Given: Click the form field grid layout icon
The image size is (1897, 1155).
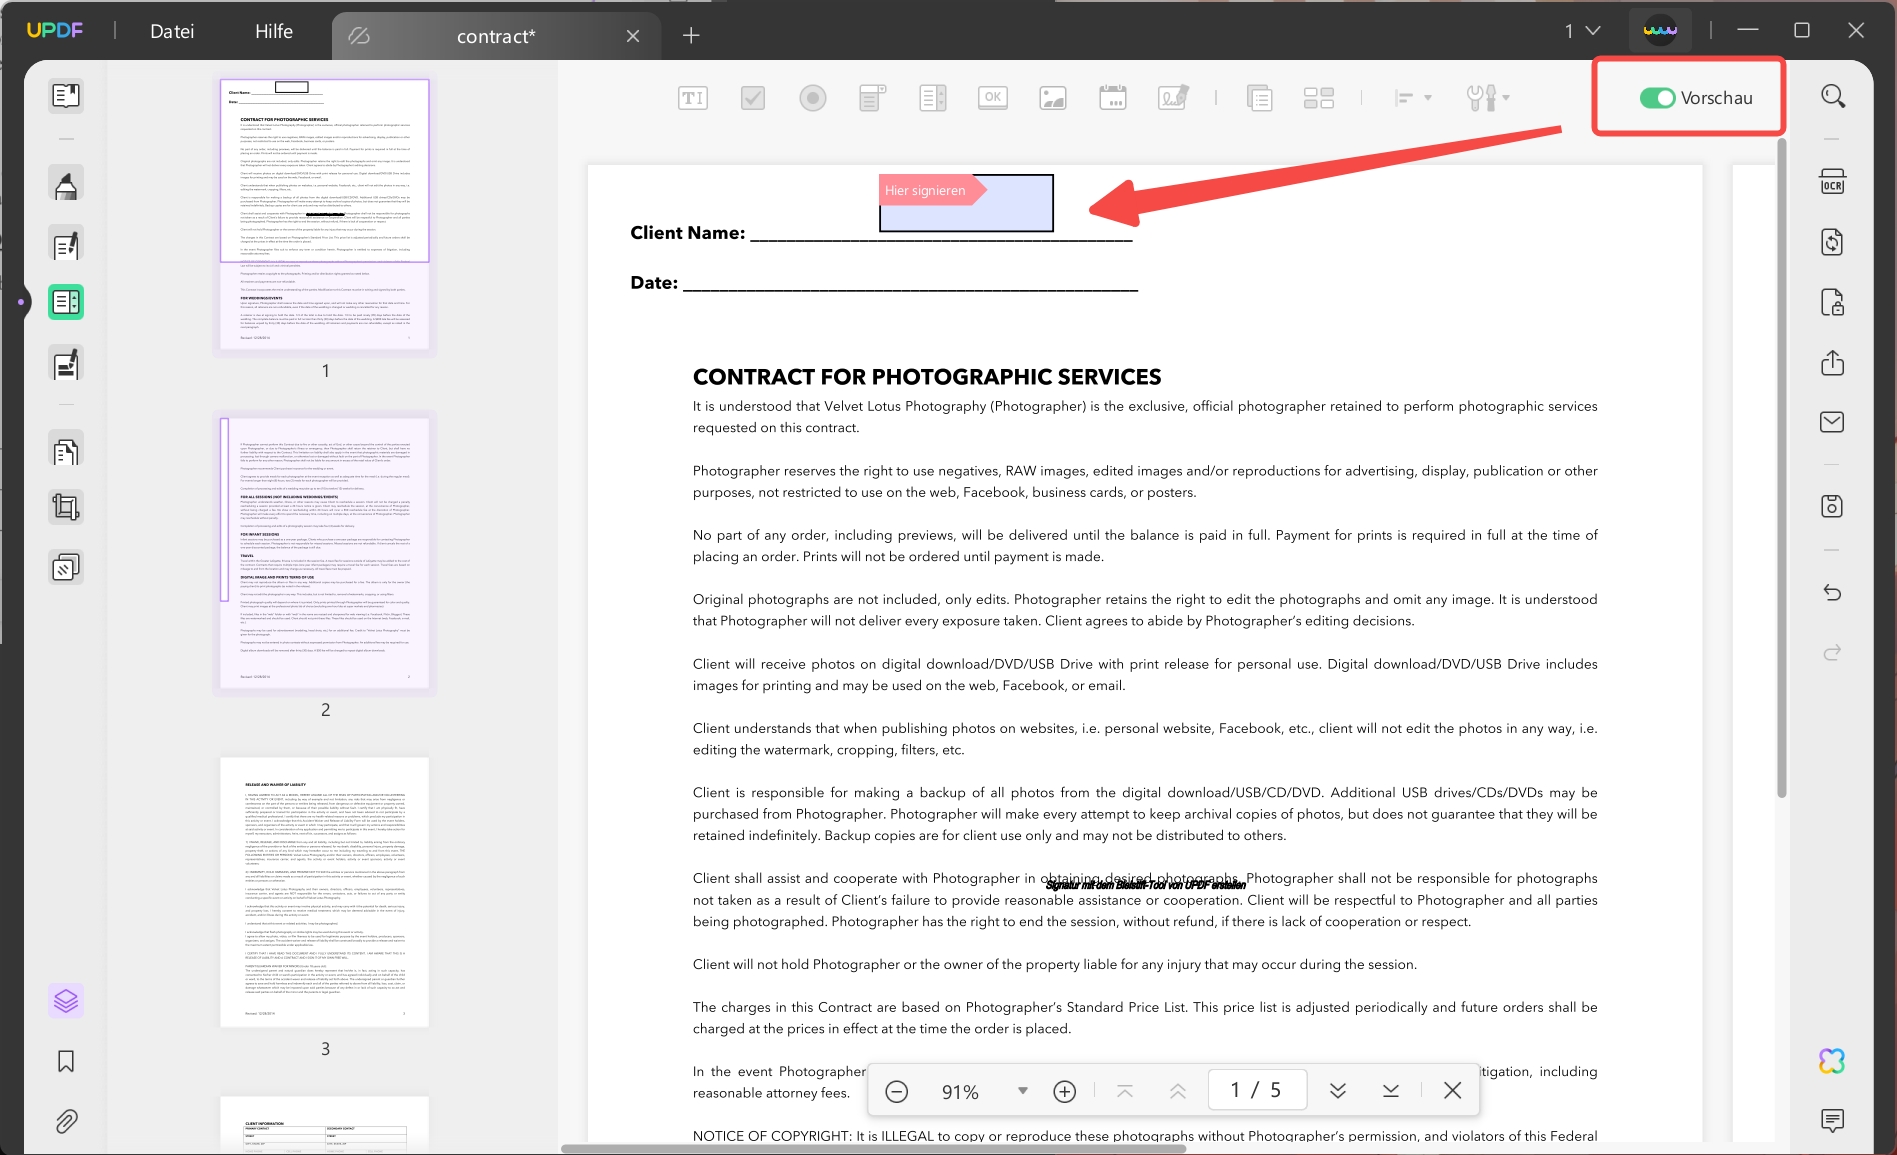Looking at the screenshot, I should (x=1319, y=98).
